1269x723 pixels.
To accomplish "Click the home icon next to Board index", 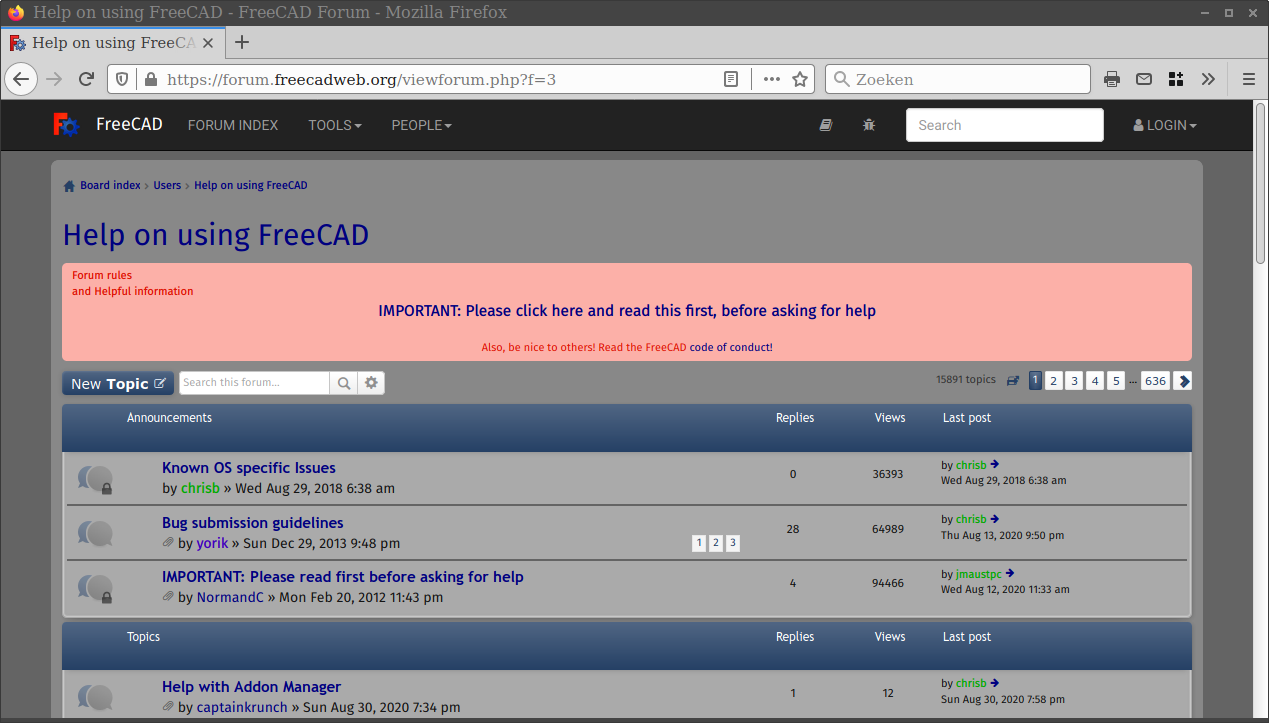I will [x=69, y=186].
